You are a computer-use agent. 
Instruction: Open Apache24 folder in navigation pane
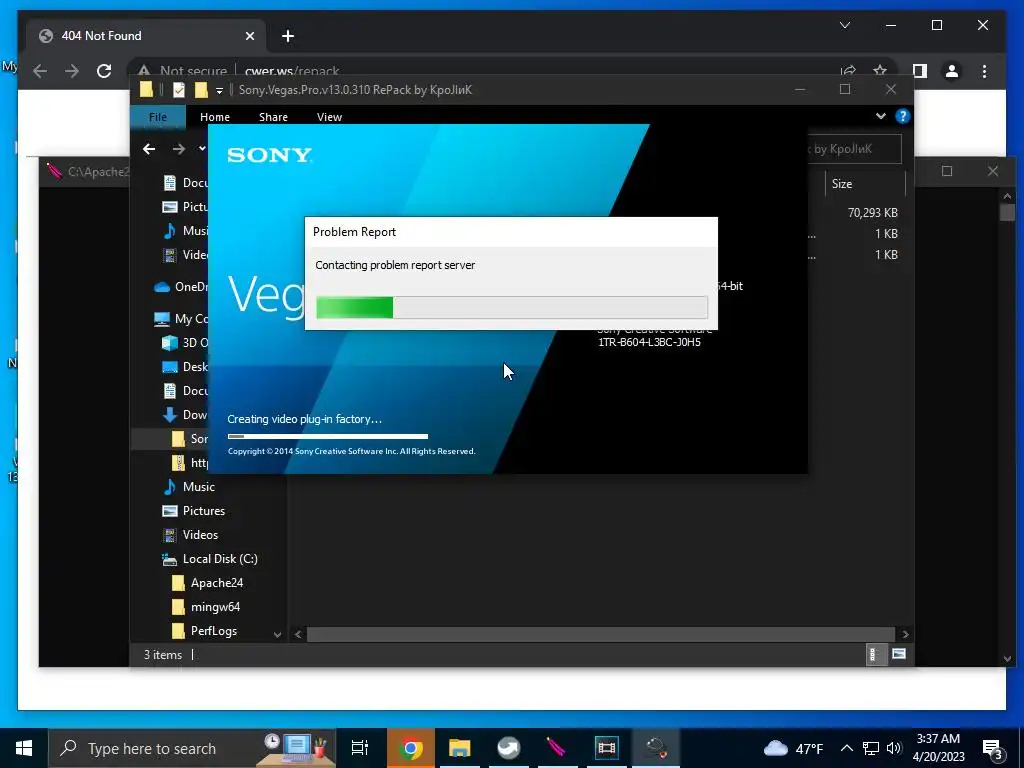(x=216, y=583)
